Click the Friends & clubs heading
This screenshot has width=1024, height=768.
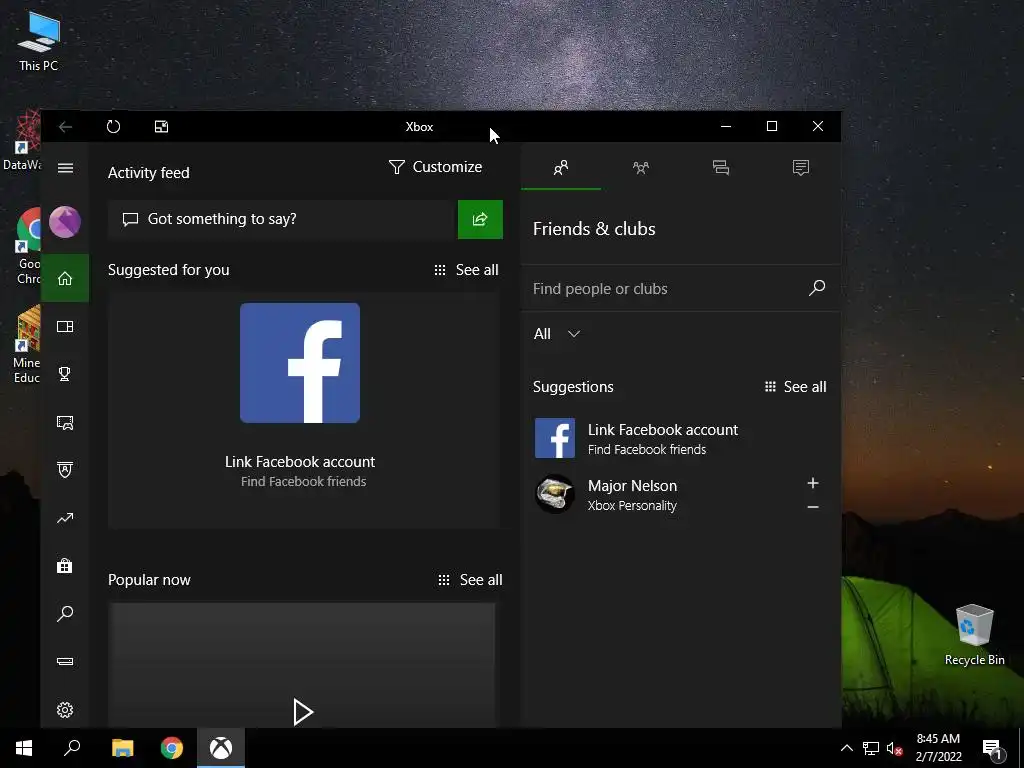point(594,229)
